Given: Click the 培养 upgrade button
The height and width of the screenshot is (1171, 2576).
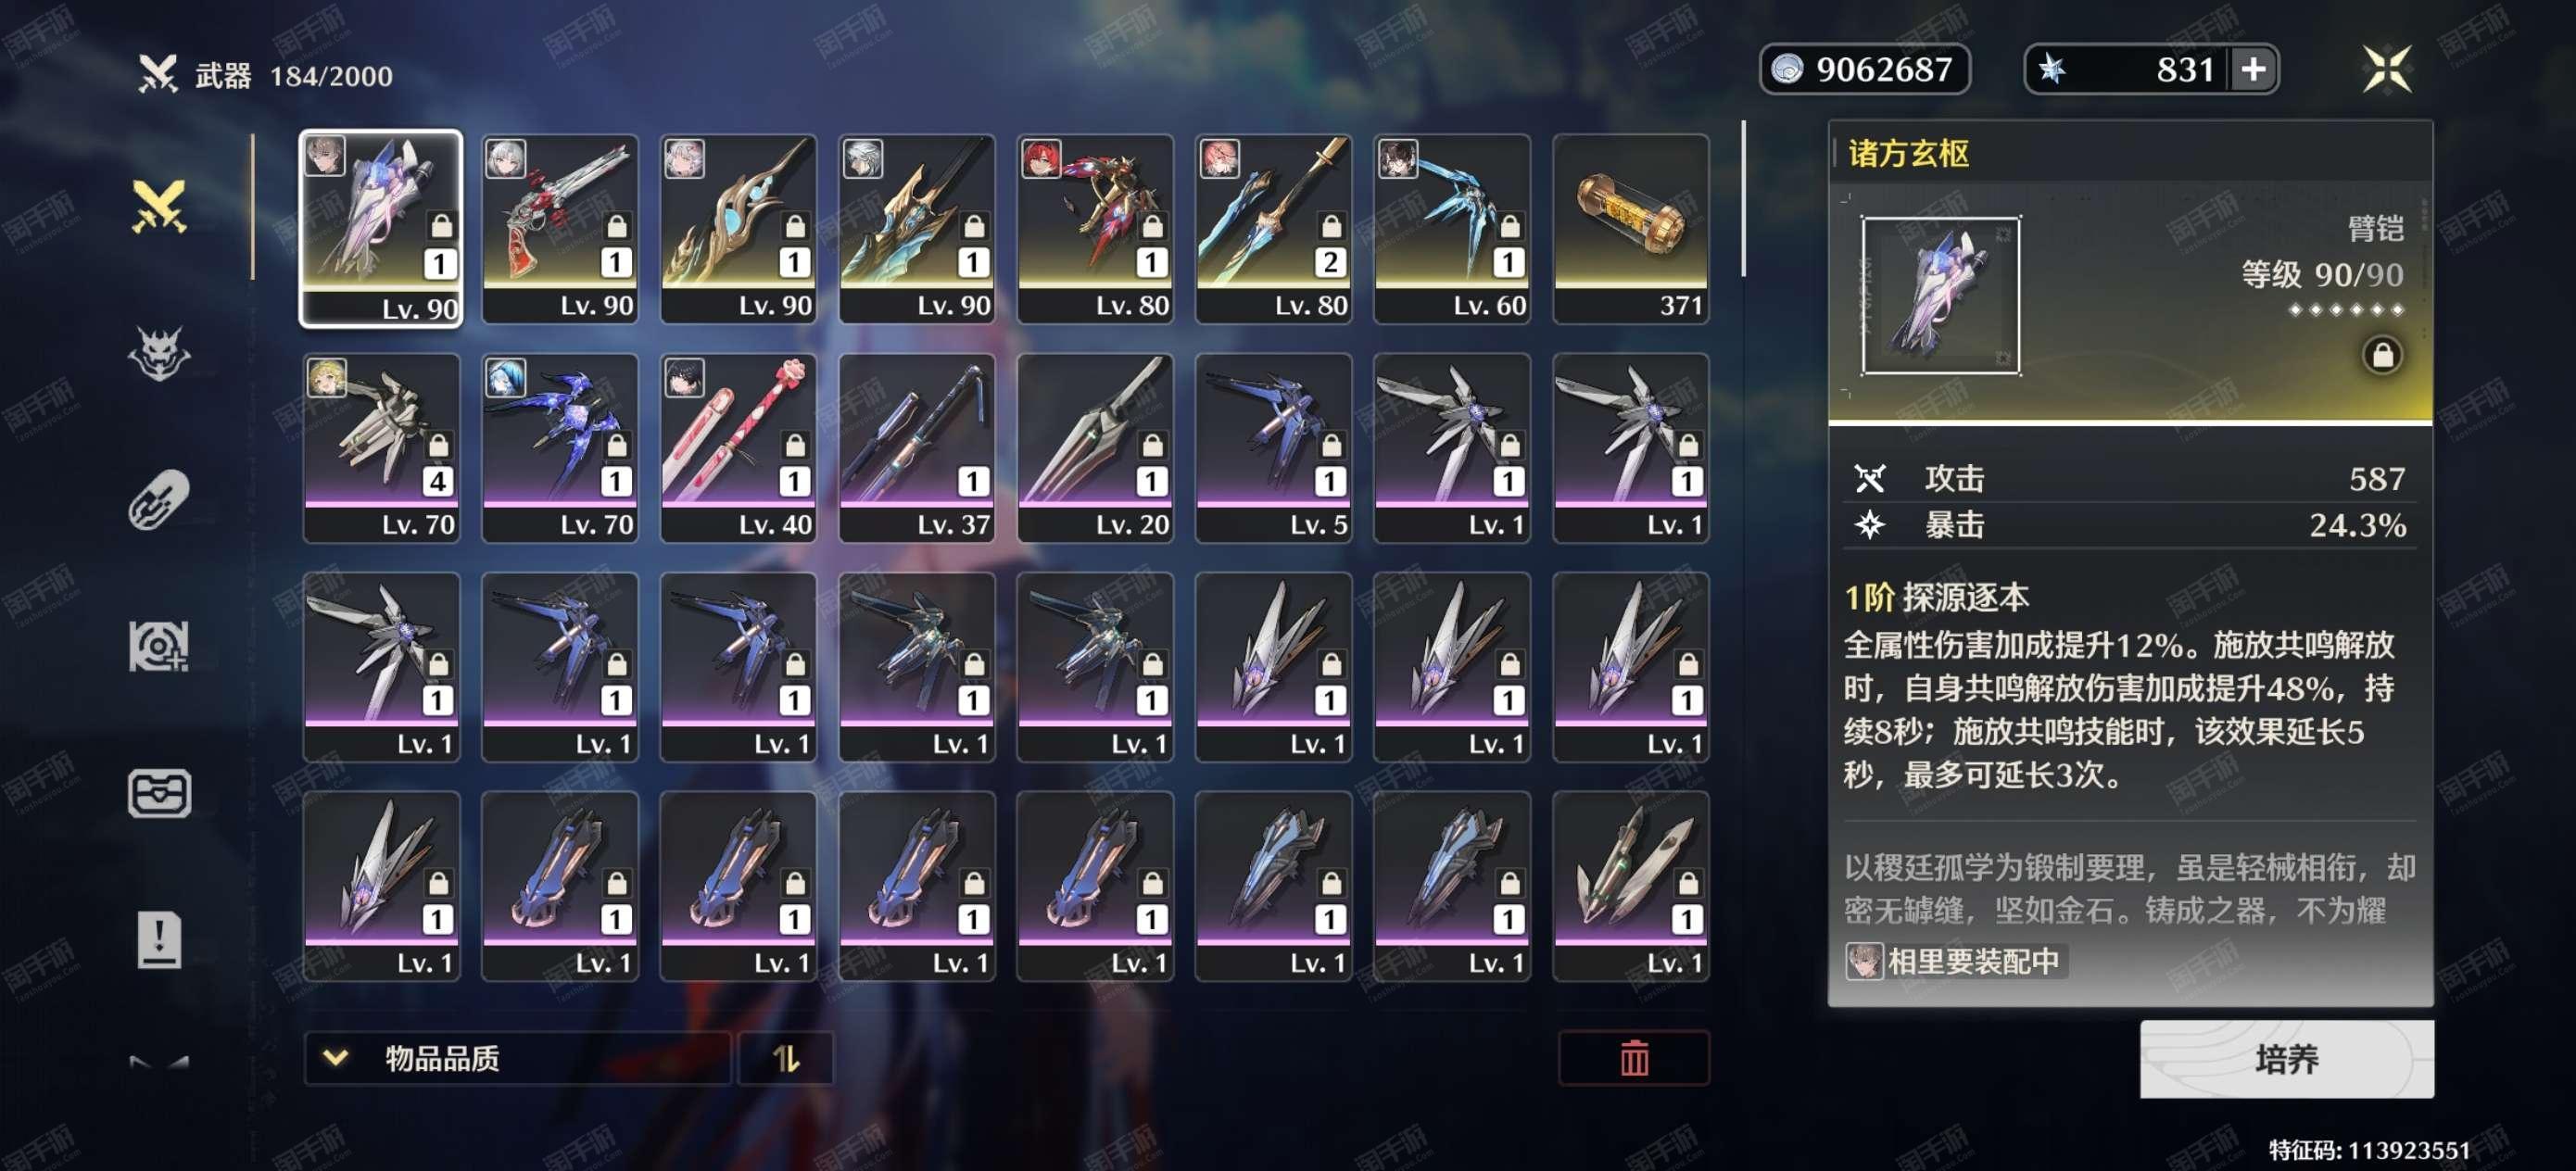Looking at the screenshot, I should point(2287,1059).
